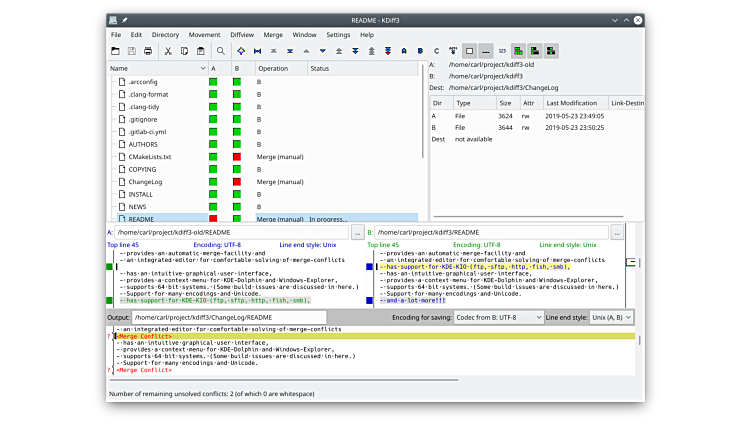The width and height of the screenshot is (752, 423).
Task: Select source B toolbar button
Action: pyautogui.click(x=421, y=50)
